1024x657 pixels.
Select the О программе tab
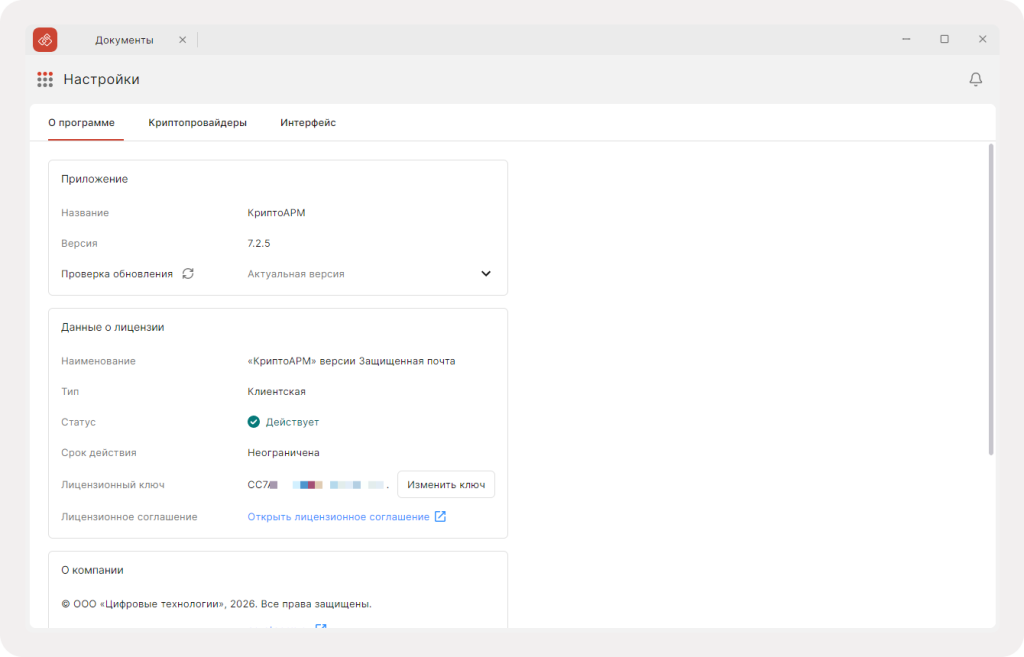pos(82,123)
